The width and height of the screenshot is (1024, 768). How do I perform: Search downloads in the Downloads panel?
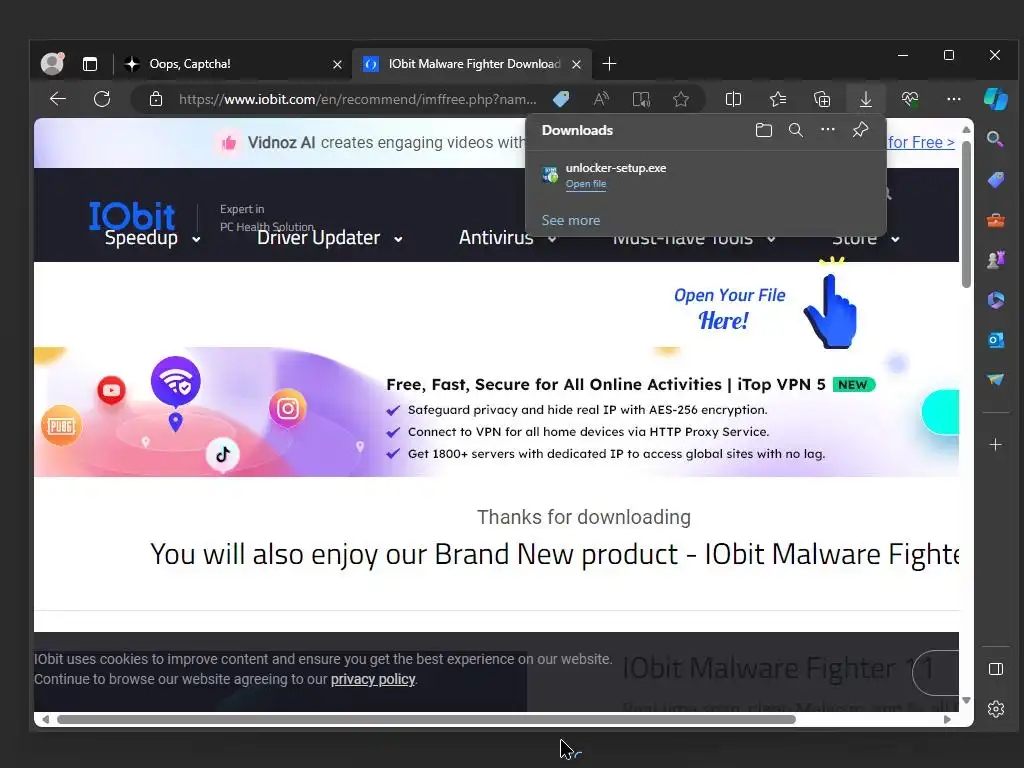(795, 130)
